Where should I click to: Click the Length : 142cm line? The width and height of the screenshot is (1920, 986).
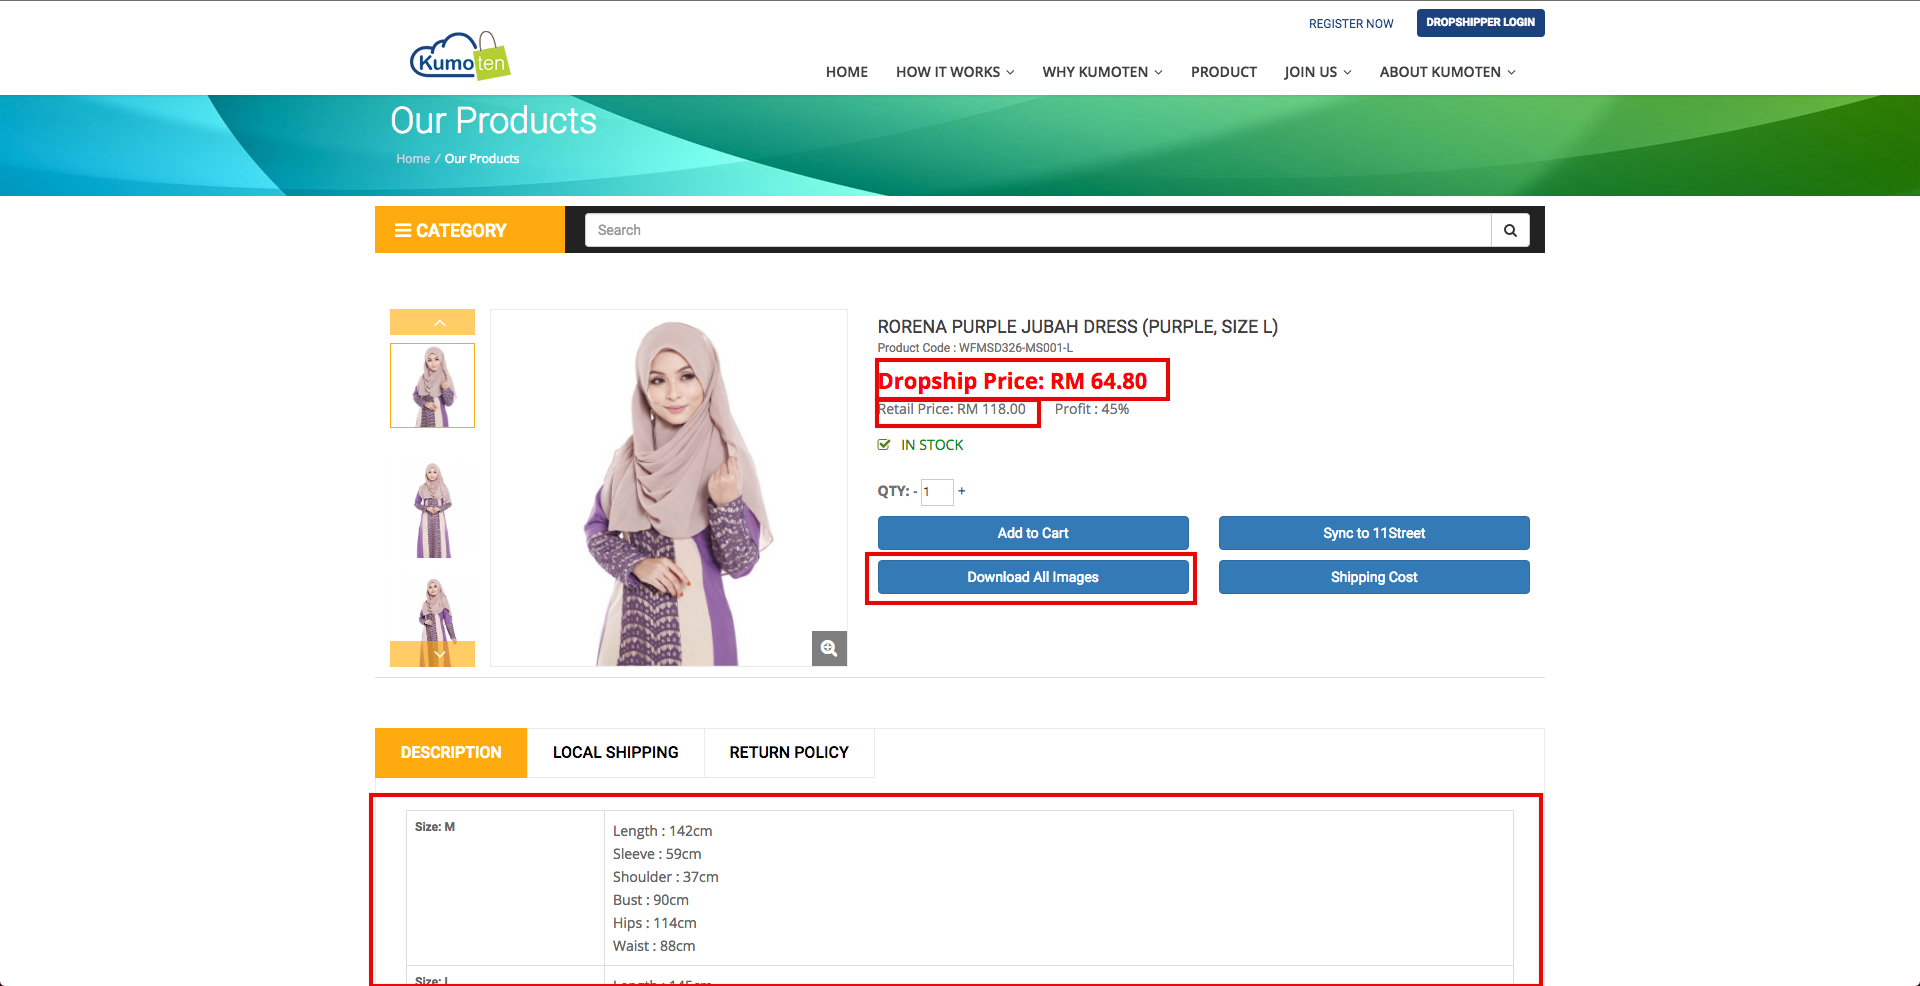[663, 831]
